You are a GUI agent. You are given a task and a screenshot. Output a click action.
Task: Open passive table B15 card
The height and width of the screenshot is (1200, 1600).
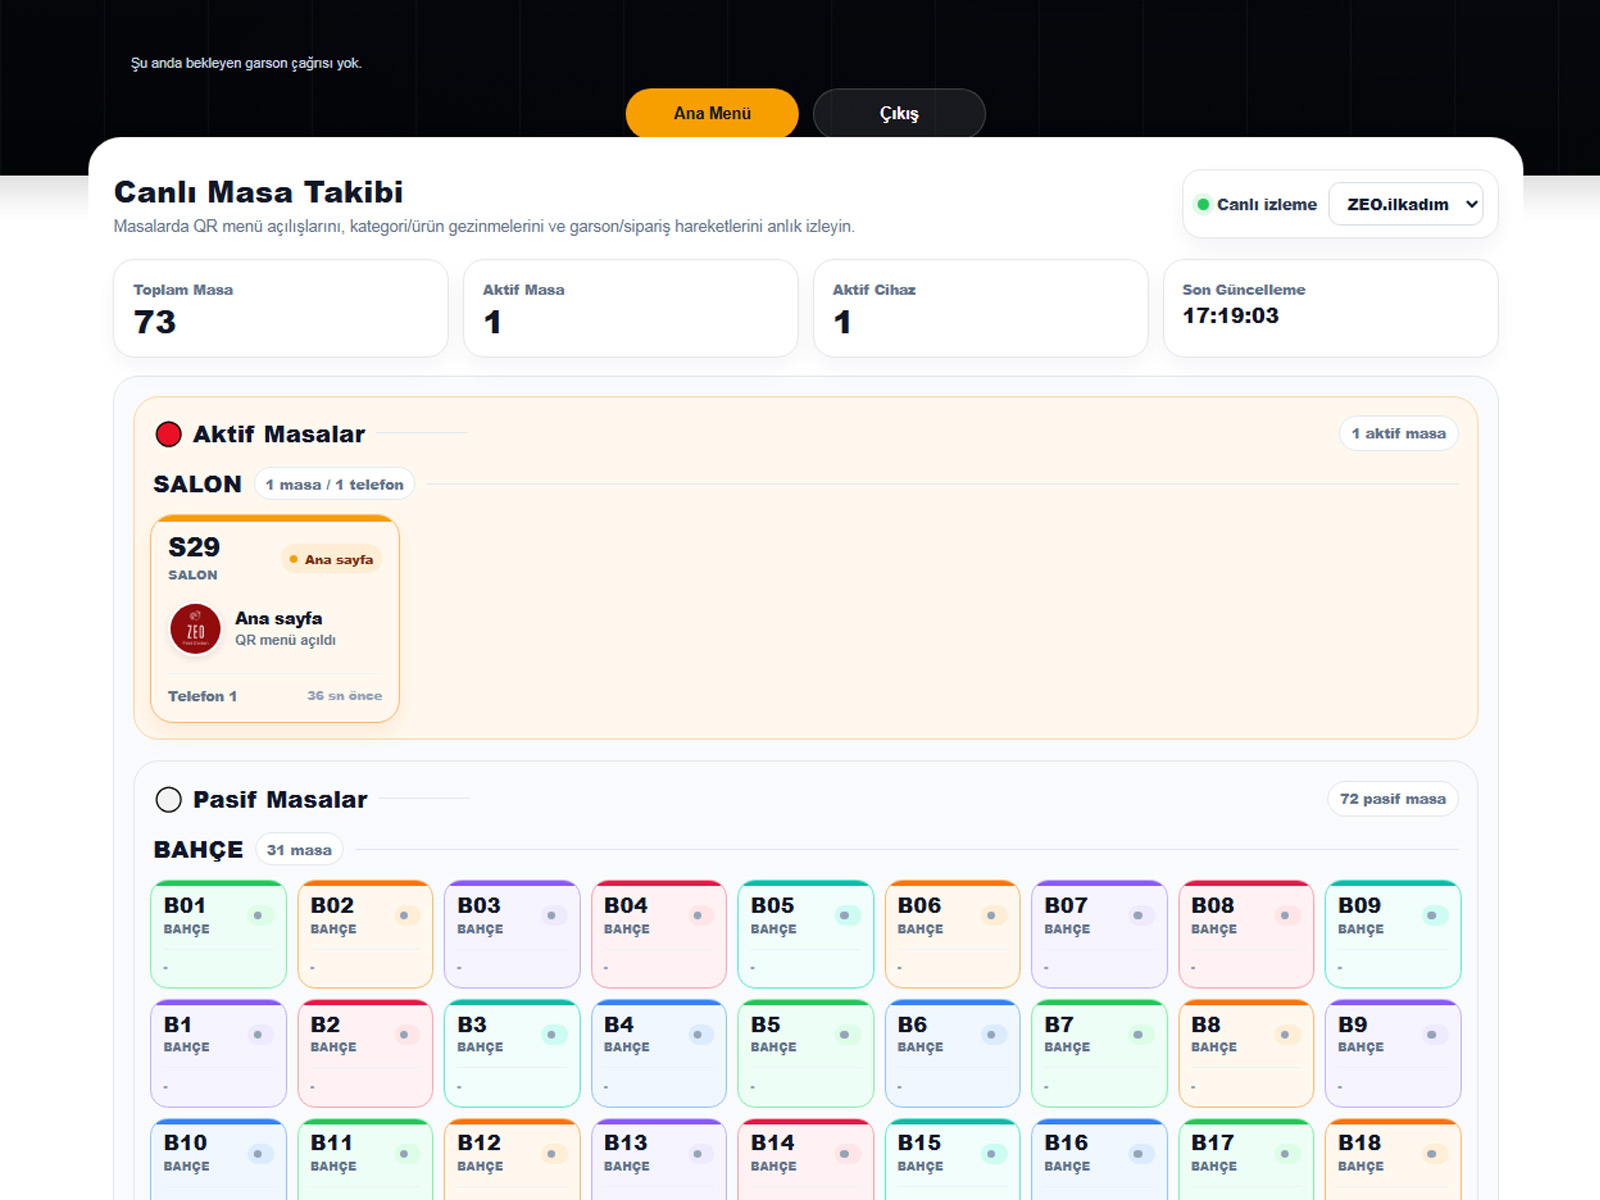click(x=952, y=1160)
